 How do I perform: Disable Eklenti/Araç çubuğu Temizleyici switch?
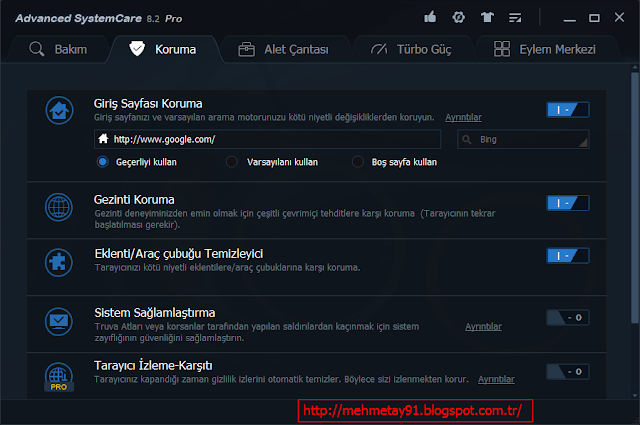tap(568, 256)
